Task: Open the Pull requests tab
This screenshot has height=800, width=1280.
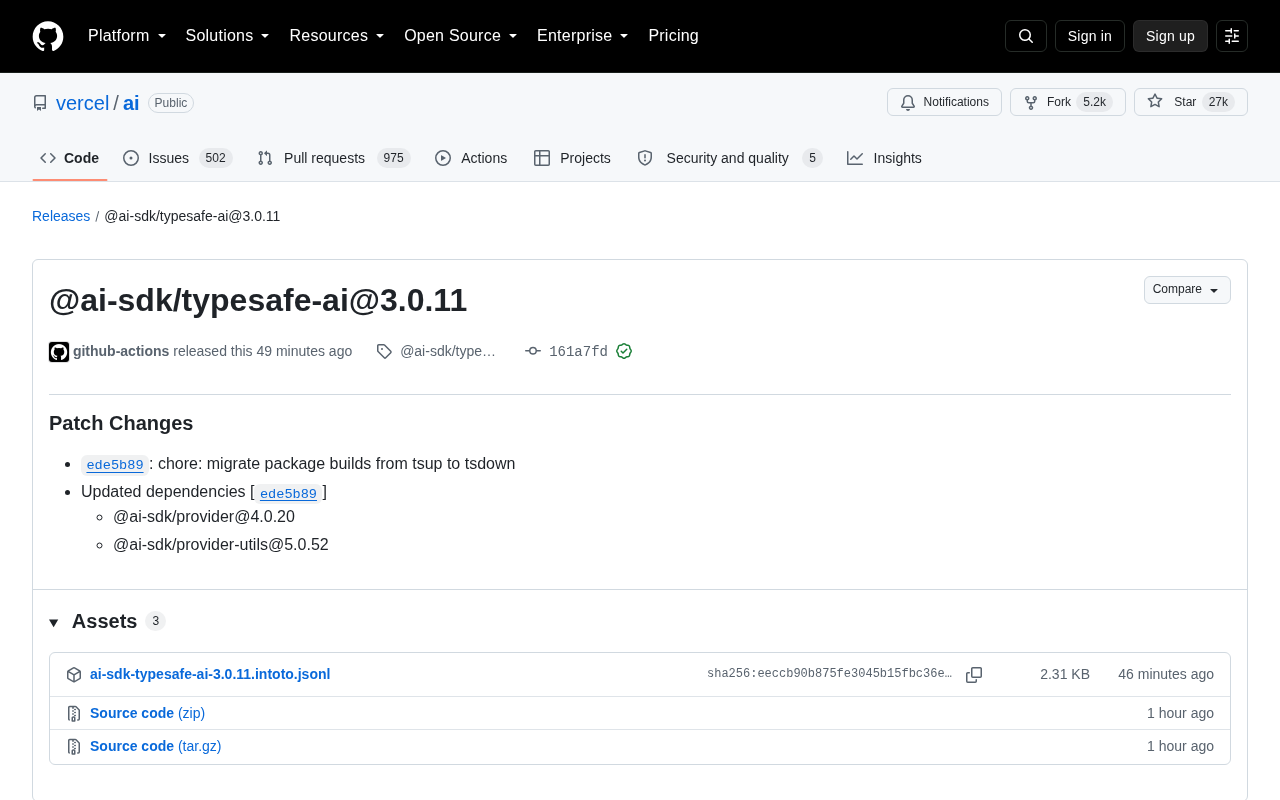Action: tap(334, 158)
